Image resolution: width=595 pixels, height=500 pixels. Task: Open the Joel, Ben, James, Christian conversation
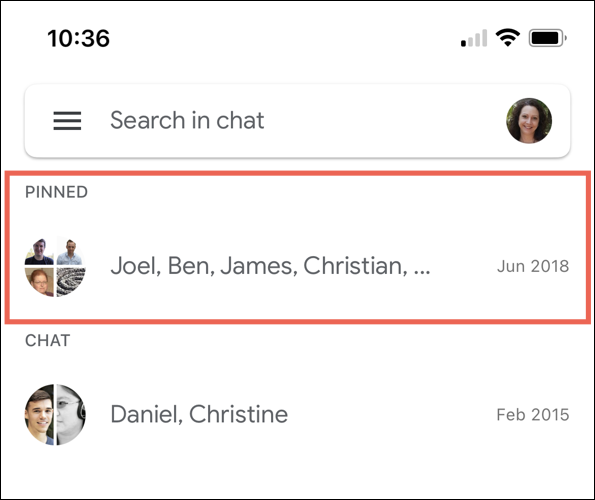pos(297,266)
